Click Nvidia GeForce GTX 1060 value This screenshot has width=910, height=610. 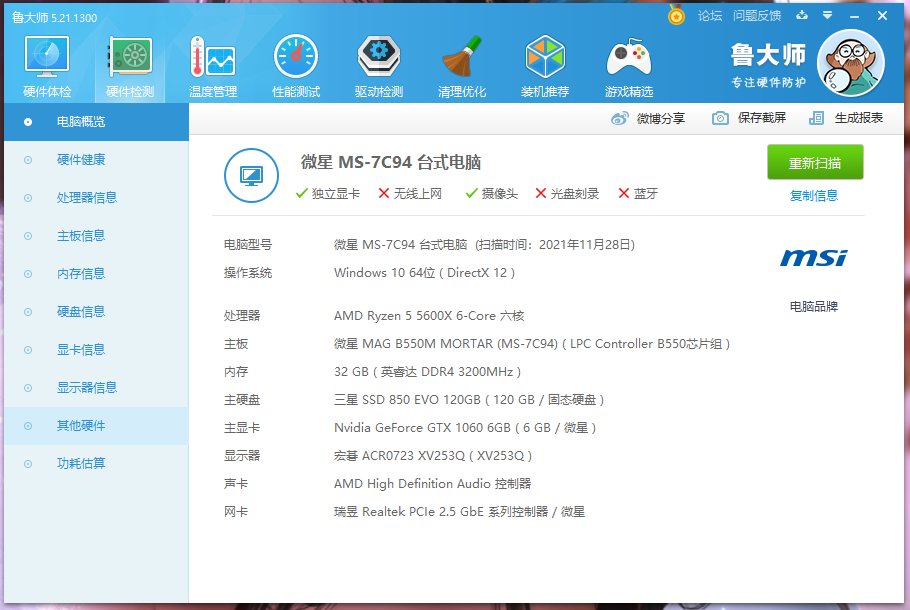pyautogui.click(x=465, y=428)
